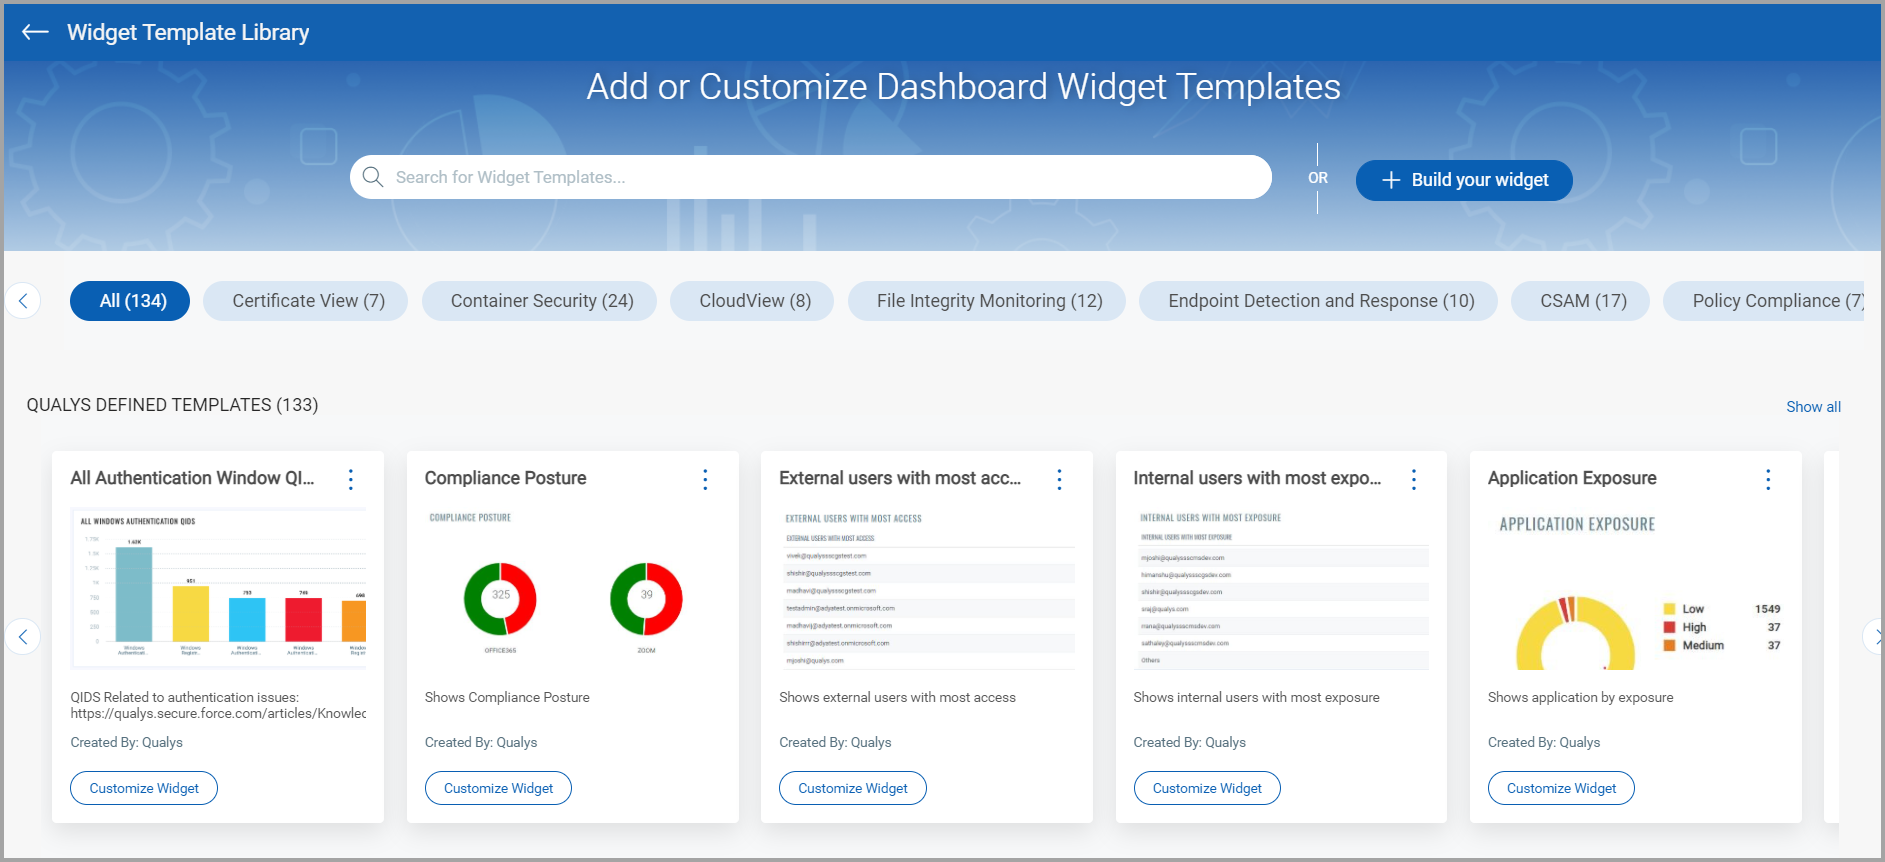Click the ZOOM compliance donut chart

646,599
